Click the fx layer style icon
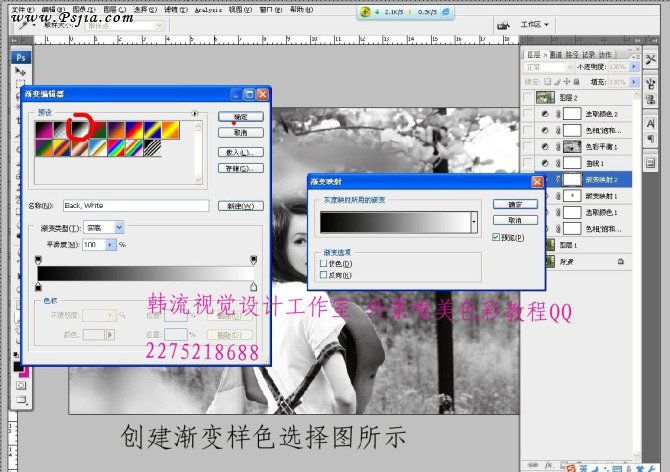 [x=549, y=465]
